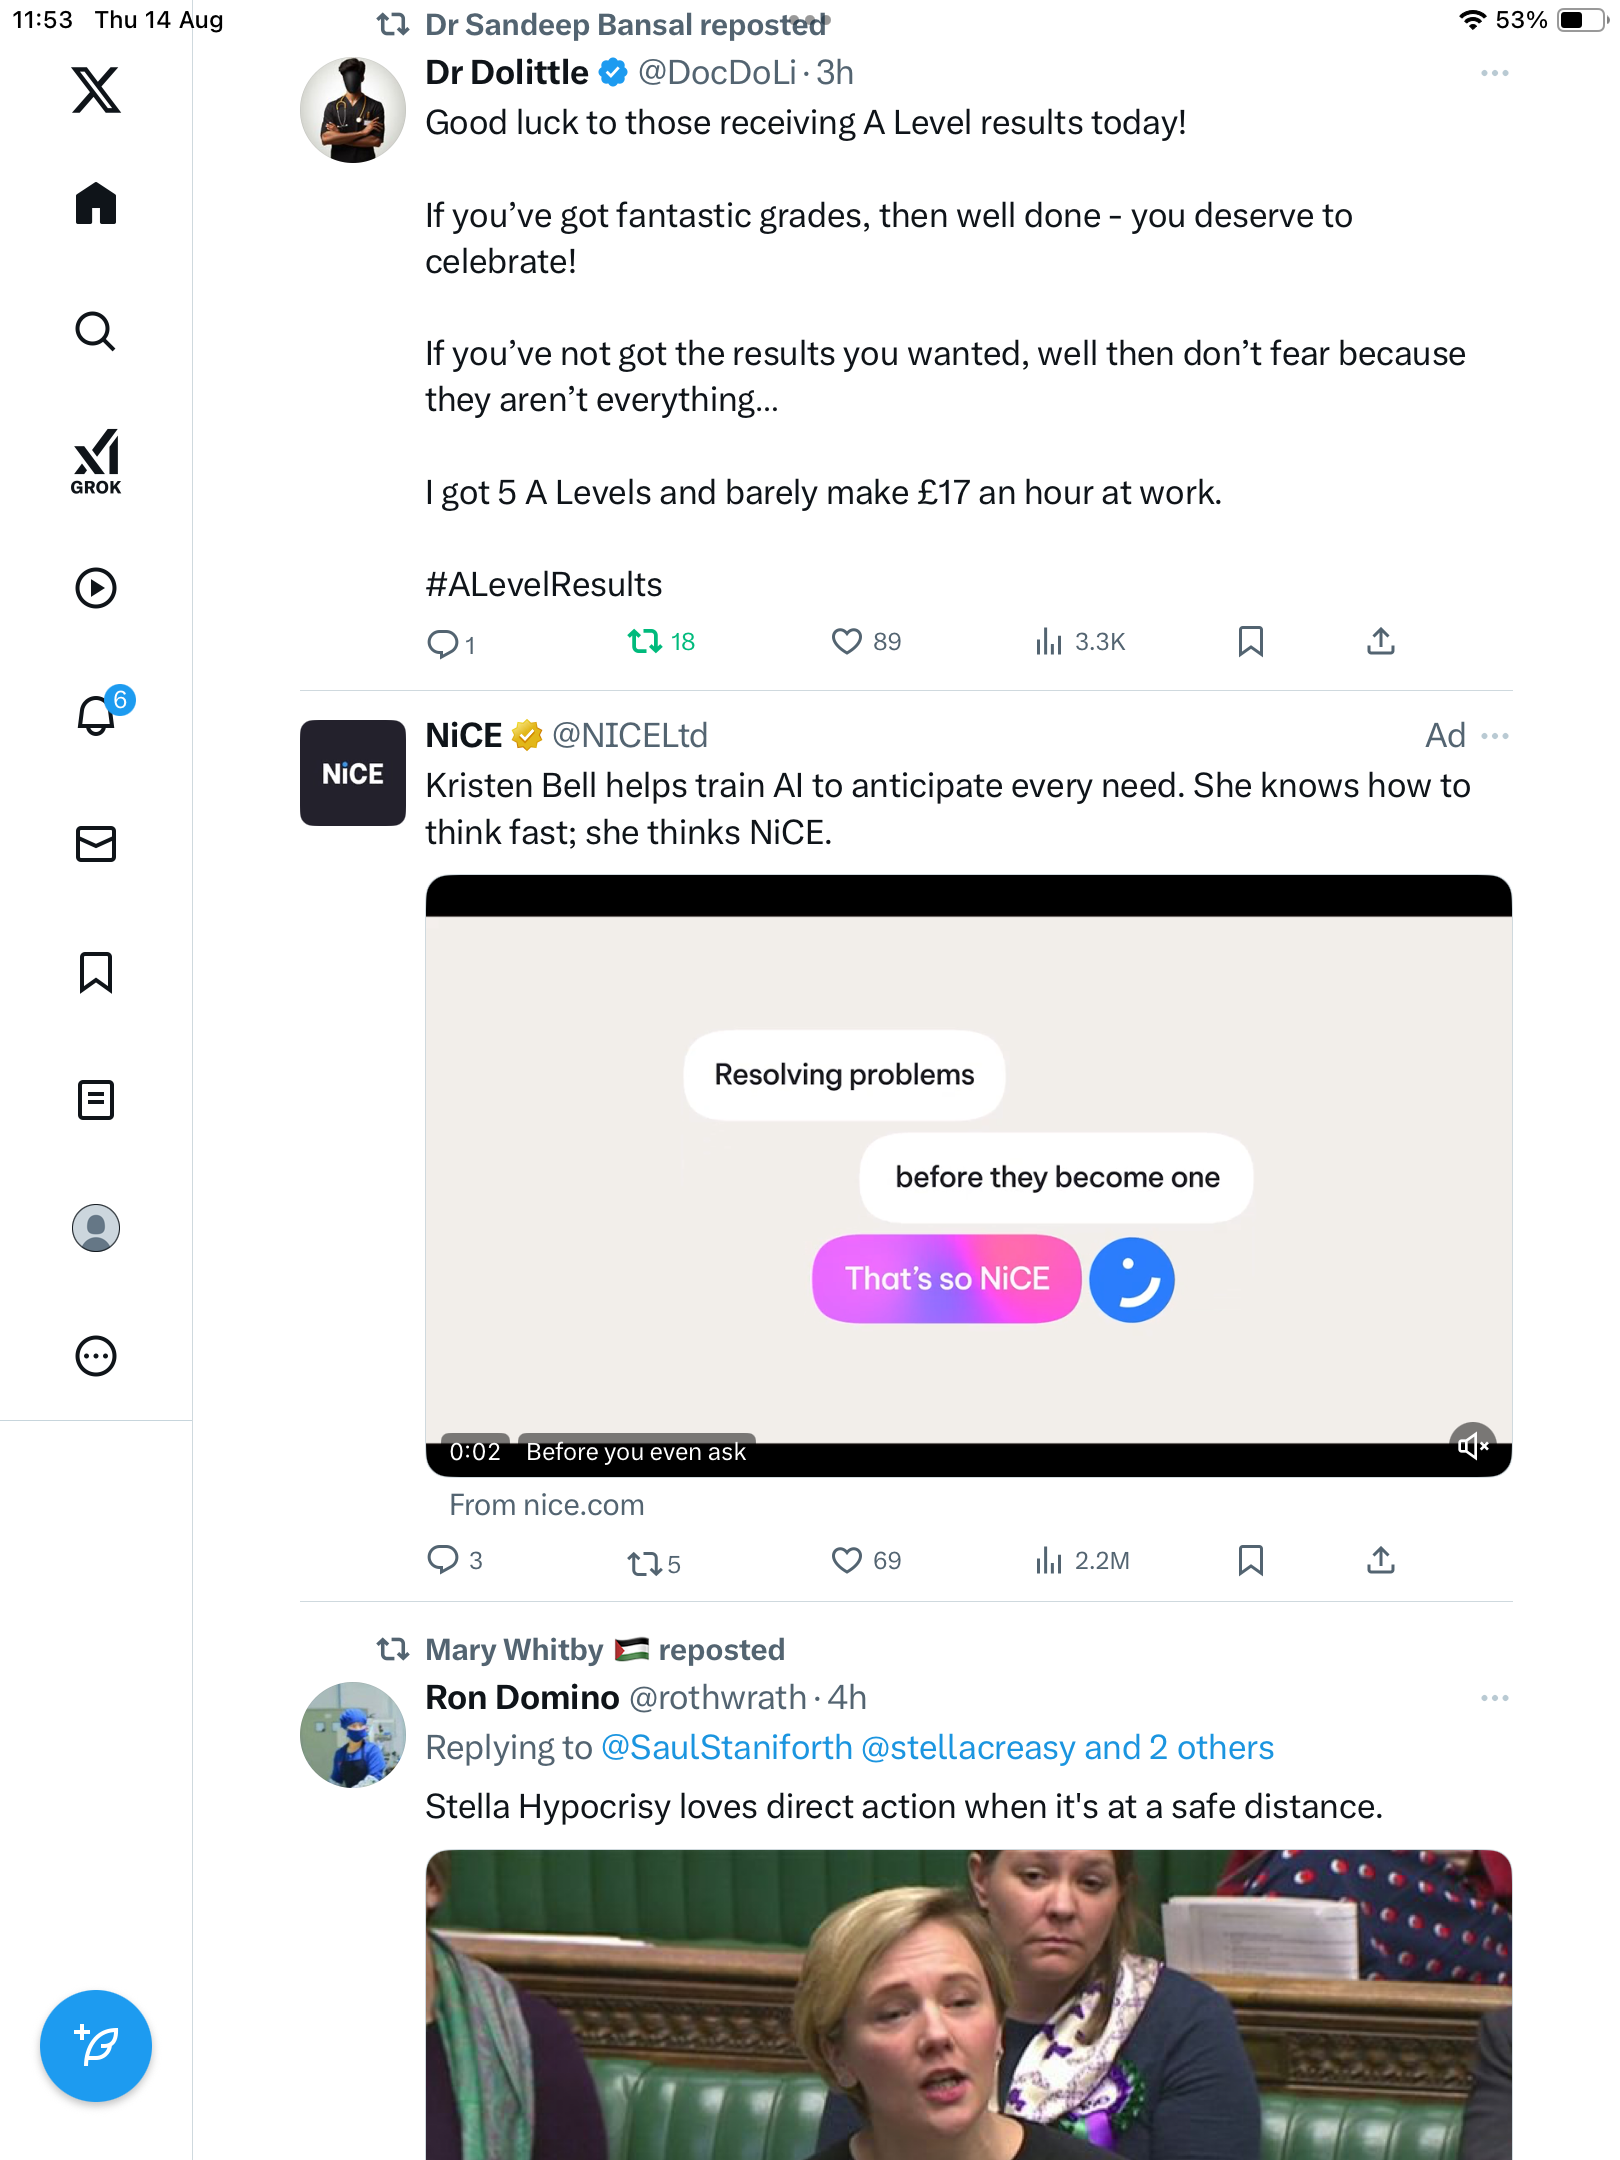Screen dimensions: 1620x2160
Task: Open the sidebar Bookmarks page
Action: [96, 972]
